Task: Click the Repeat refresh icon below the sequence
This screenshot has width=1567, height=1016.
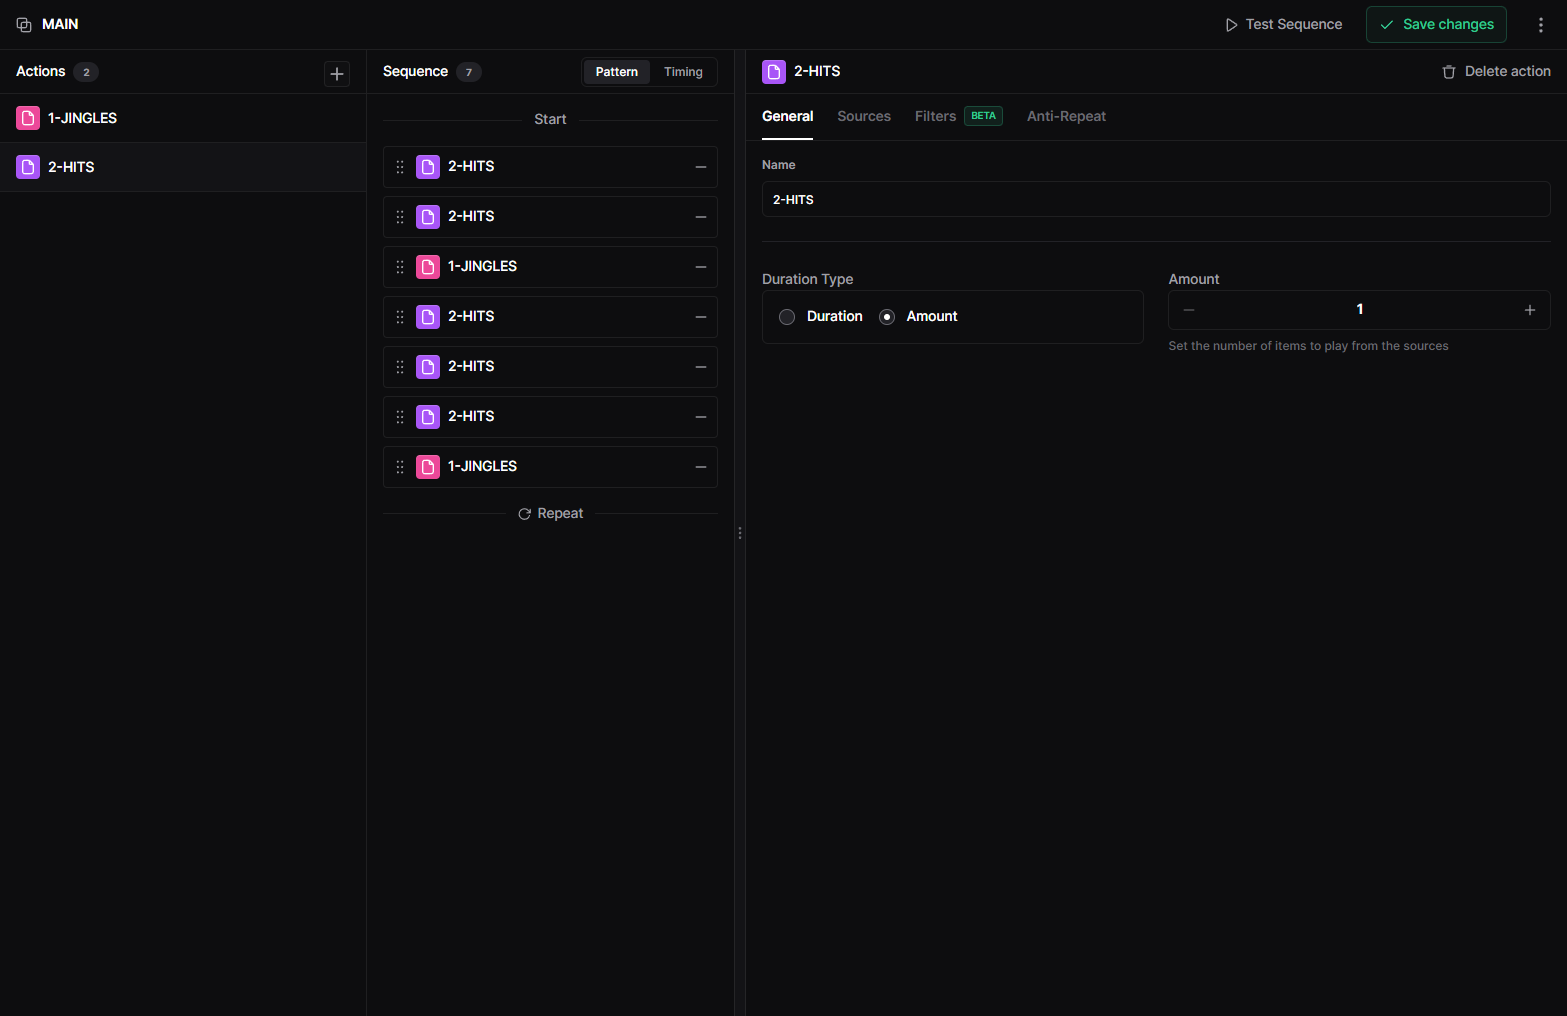Action: point(524,513)
